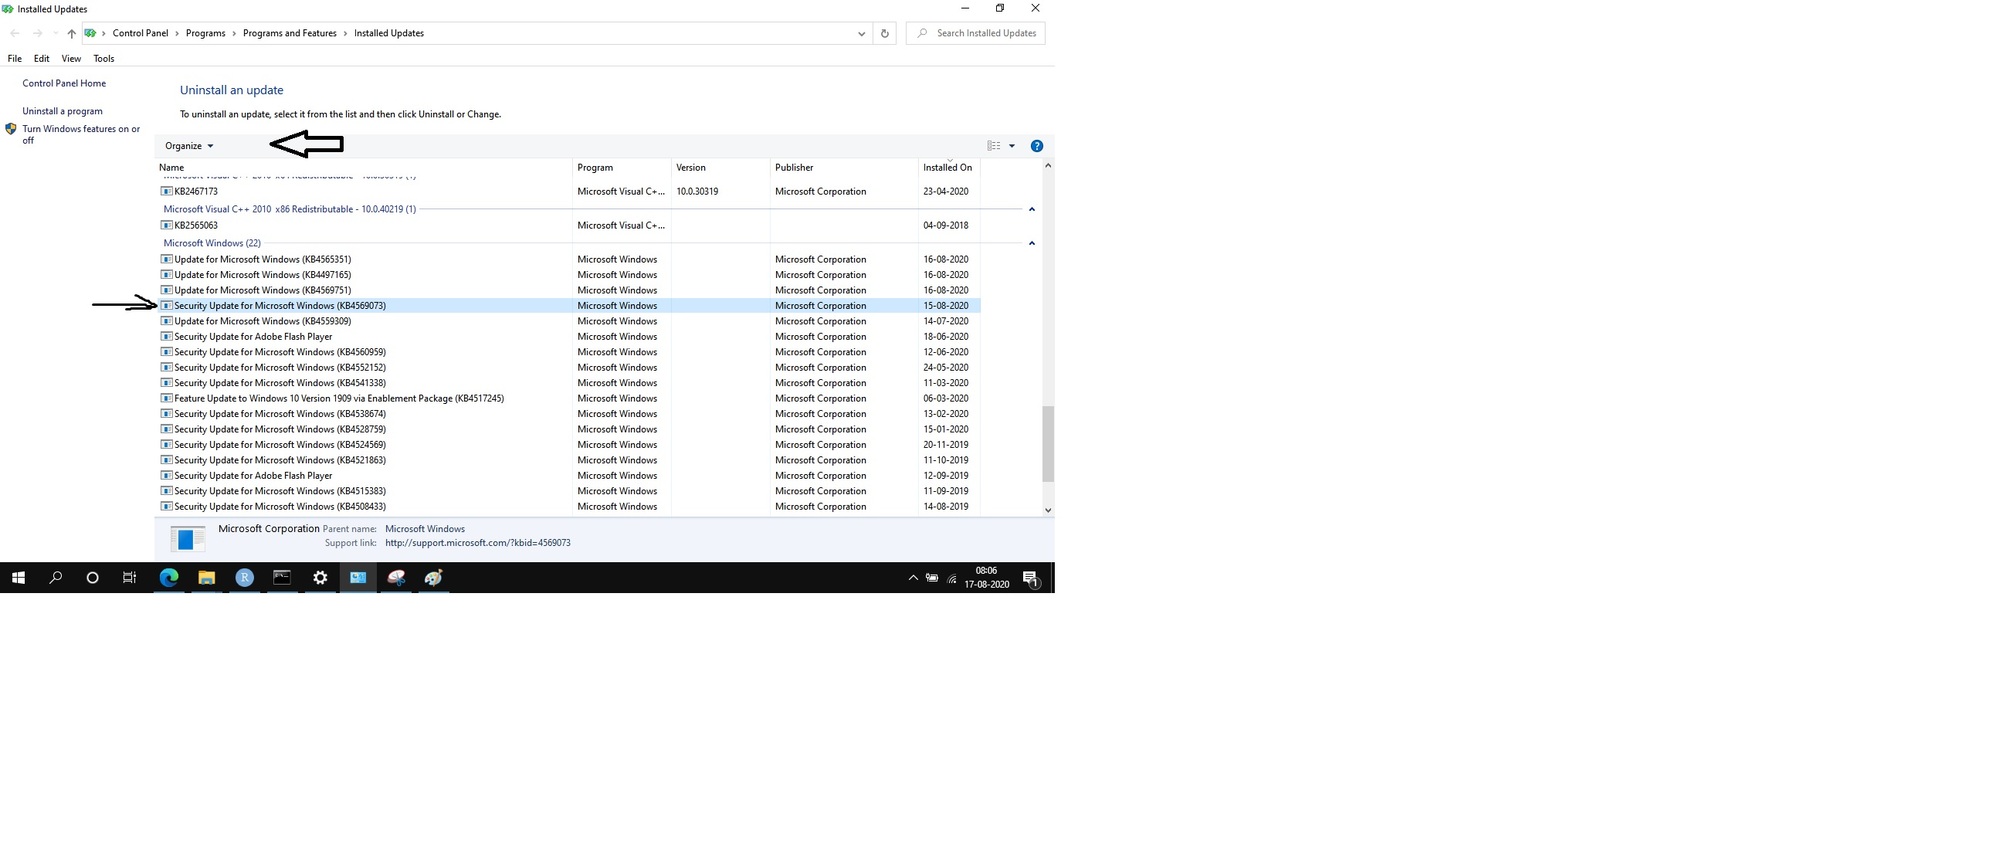Image resolution: width=2000 pixels, height=851 pixels.
Task: Check the battery status tray icon
Action: [932, 578]
